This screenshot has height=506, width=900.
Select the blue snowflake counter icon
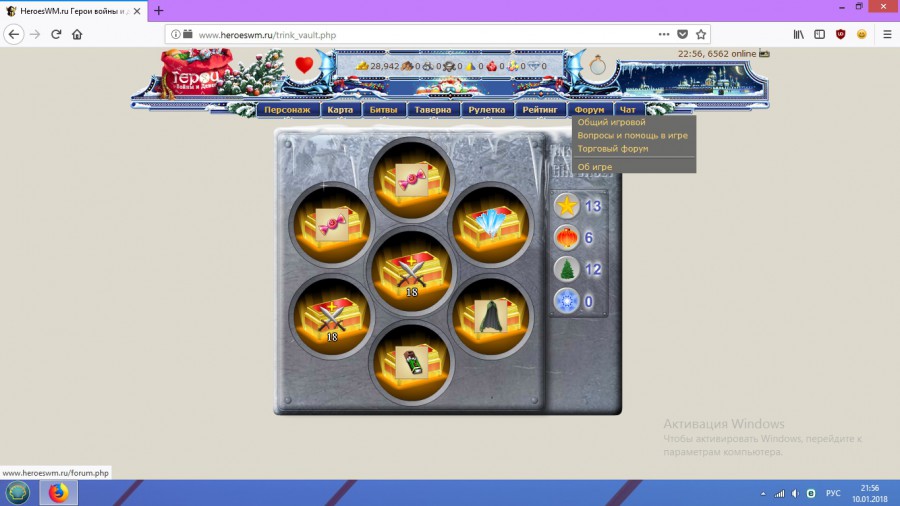(567, 301)
